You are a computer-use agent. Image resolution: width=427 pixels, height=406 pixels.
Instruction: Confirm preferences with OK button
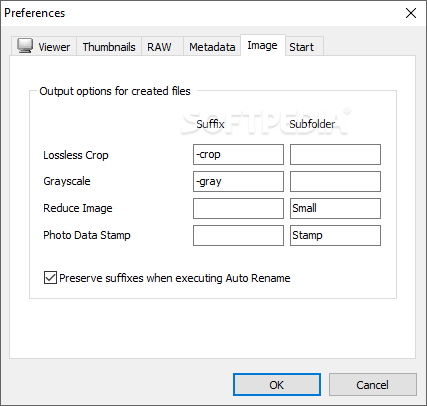277,385
